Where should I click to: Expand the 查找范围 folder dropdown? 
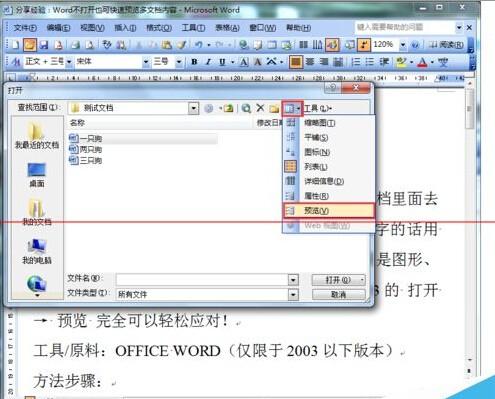point(193,108)
